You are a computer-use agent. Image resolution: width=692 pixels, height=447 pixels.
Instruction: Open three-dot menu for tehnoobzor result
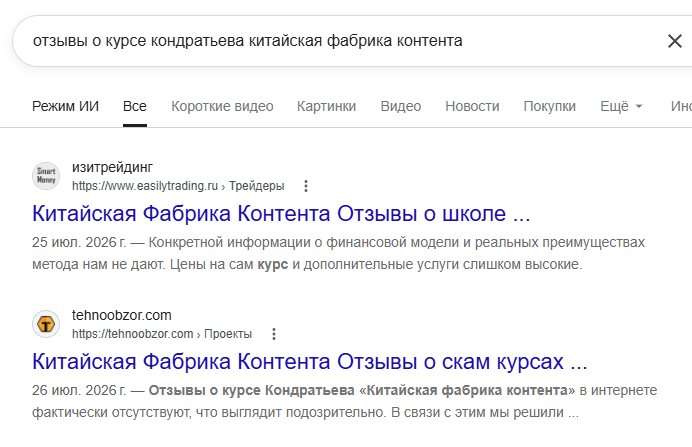(274, 334)
